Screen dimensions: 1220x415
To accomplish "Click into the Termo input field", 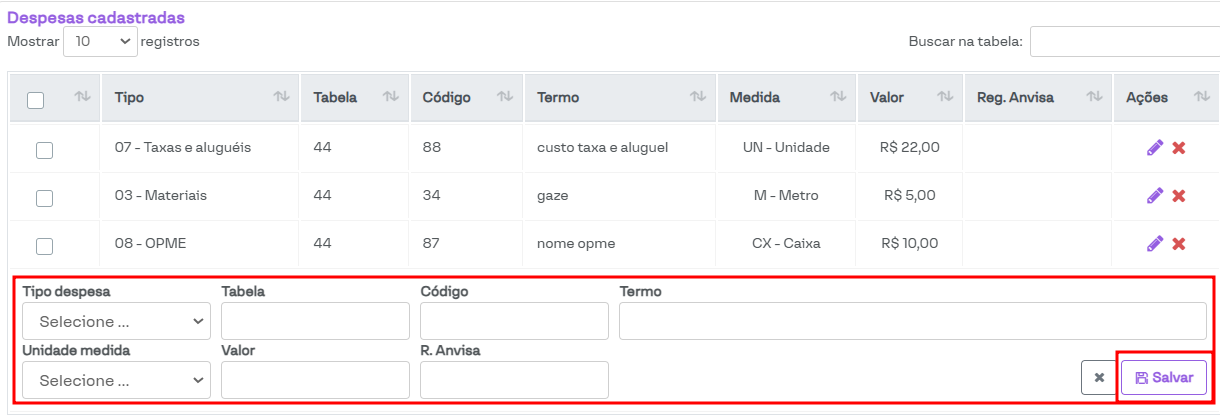I will (912, 322).
